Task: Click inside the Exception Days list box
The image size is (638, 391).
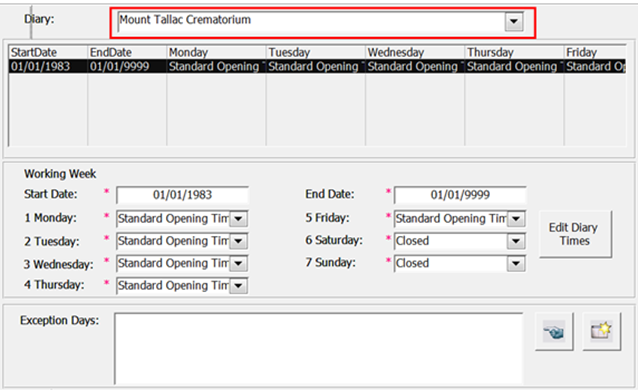Action: tap(319, 349)
